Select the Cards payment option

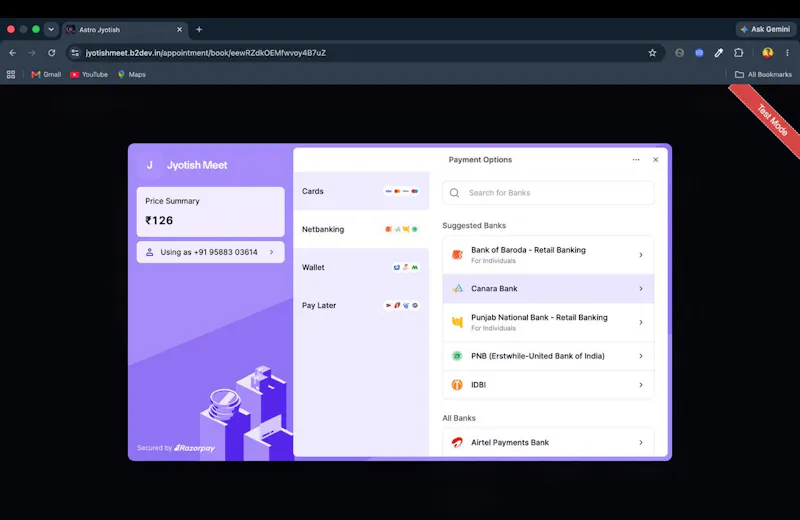click(361, 191)
